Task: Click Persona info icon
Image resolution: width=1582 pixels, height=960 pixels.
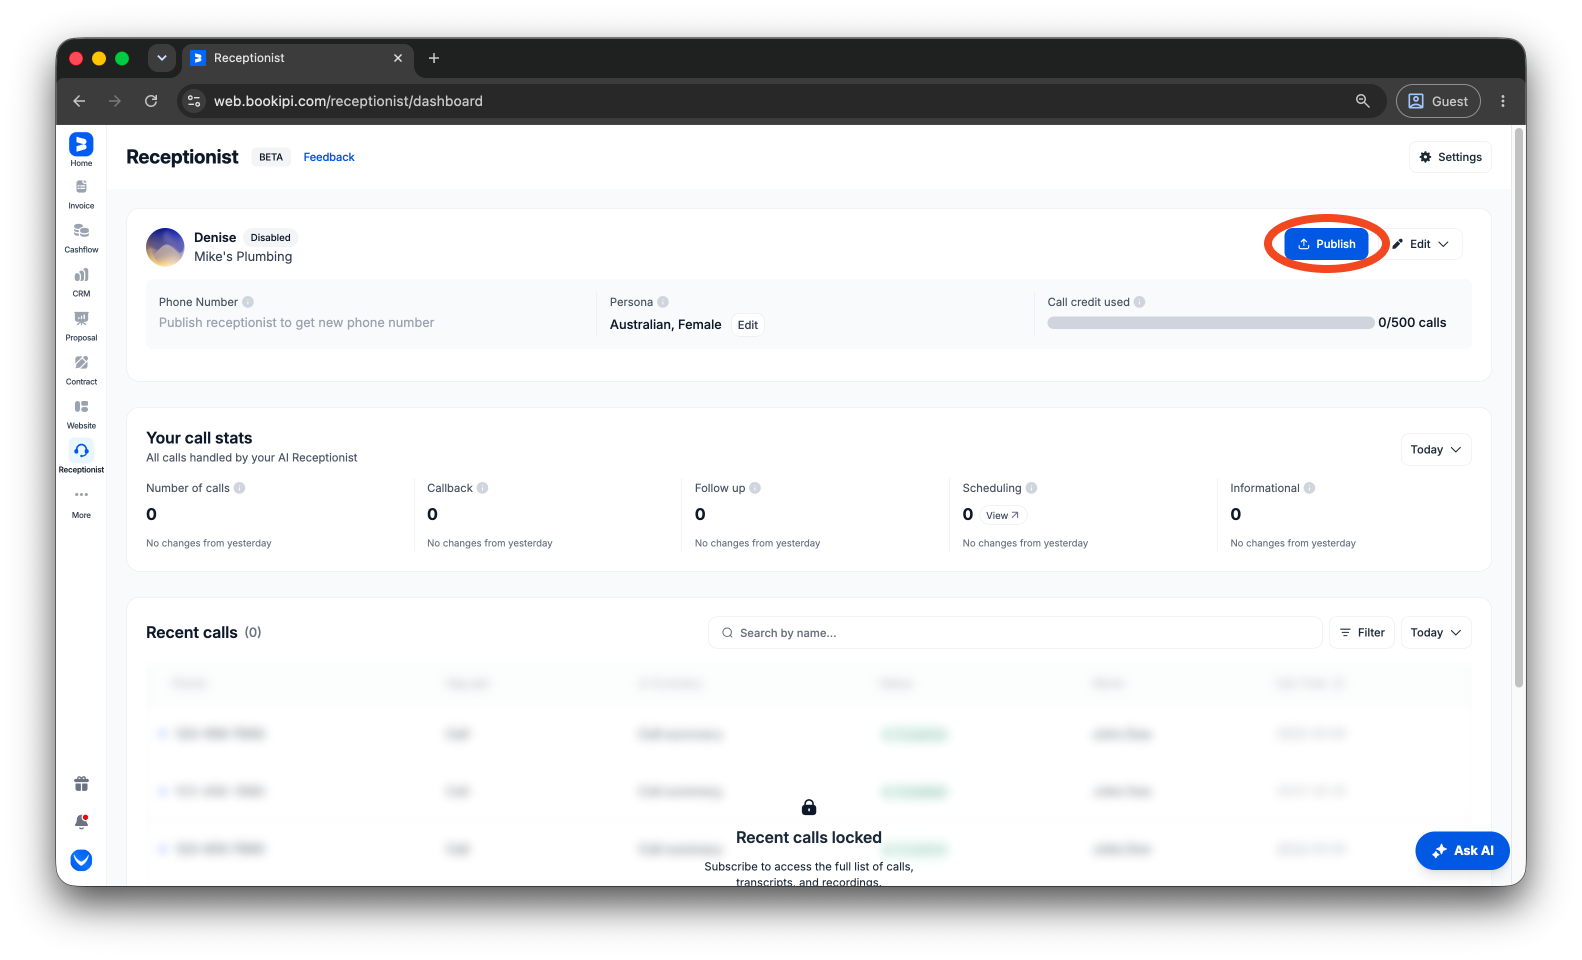Action: pyautogui.click(x=663, y=302)
